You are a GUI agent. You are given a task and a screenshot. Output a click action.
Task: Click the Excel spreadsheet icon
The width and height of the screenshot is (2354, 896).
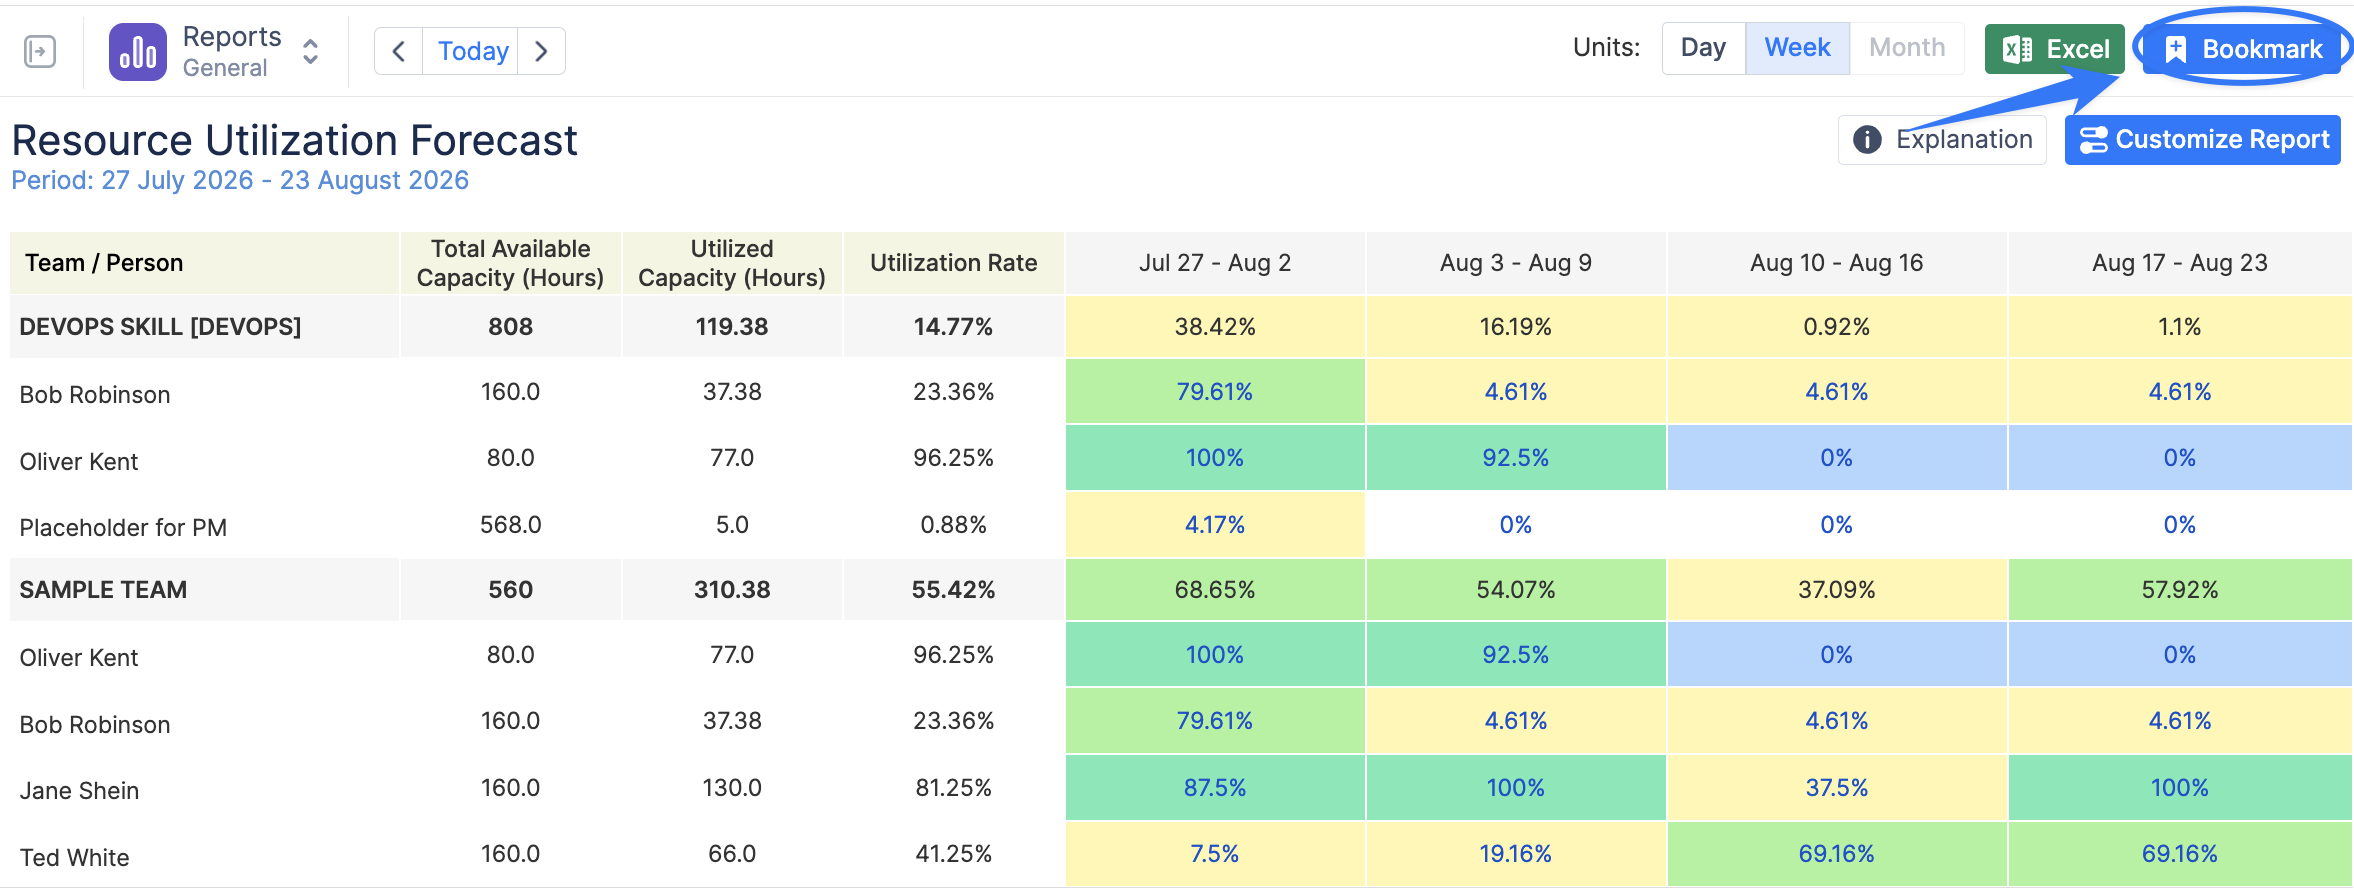2017,49
